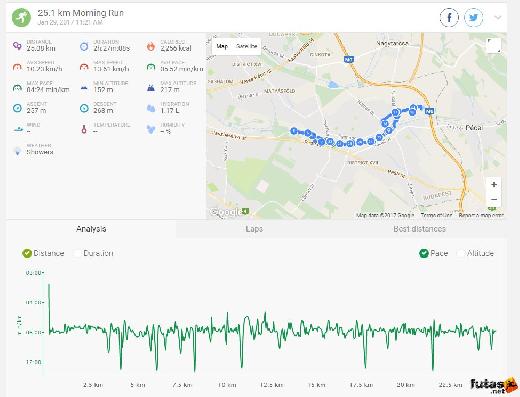Open the Report a map error link
The image size is (520, 397).
point(481,215)
